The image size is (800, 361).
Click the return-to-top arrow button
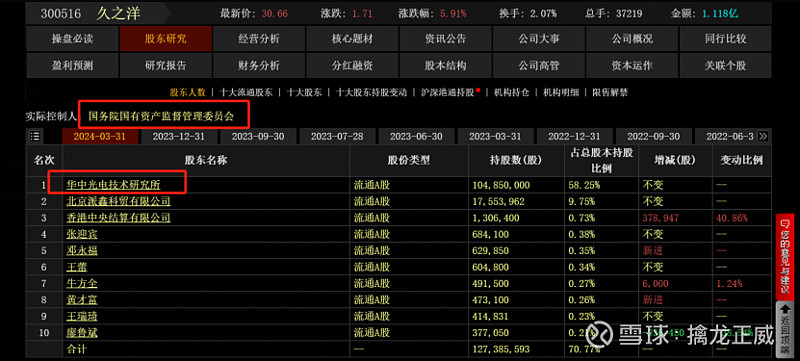pyautogui.click(x=784, y=330)
